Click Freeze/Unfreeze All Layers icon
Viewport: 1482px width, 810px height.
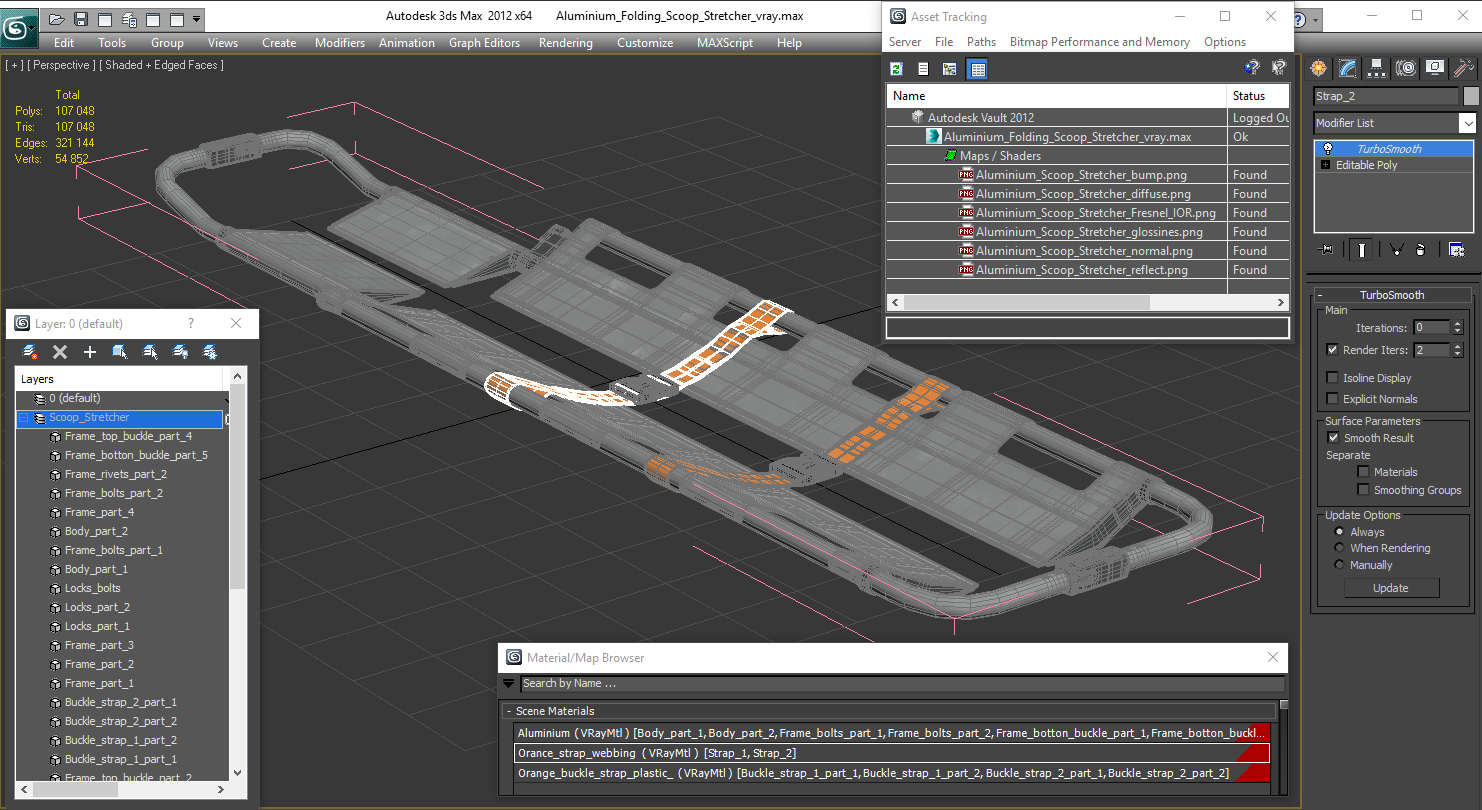210,352
